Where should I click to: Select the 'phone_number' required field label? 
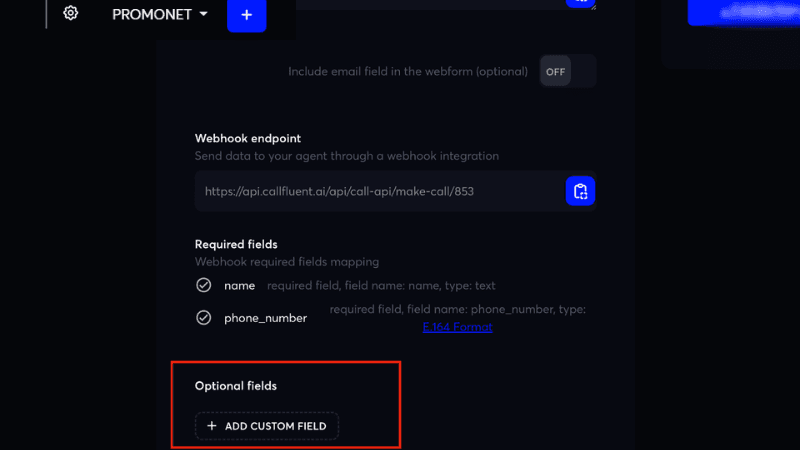265,318
